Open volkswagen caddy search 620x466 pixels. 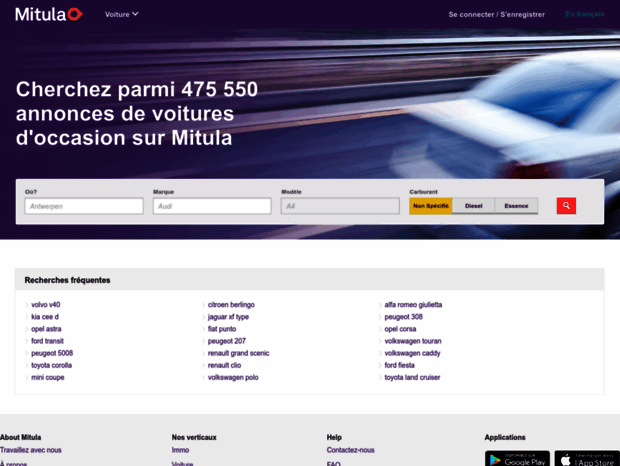tap(412, 353)
